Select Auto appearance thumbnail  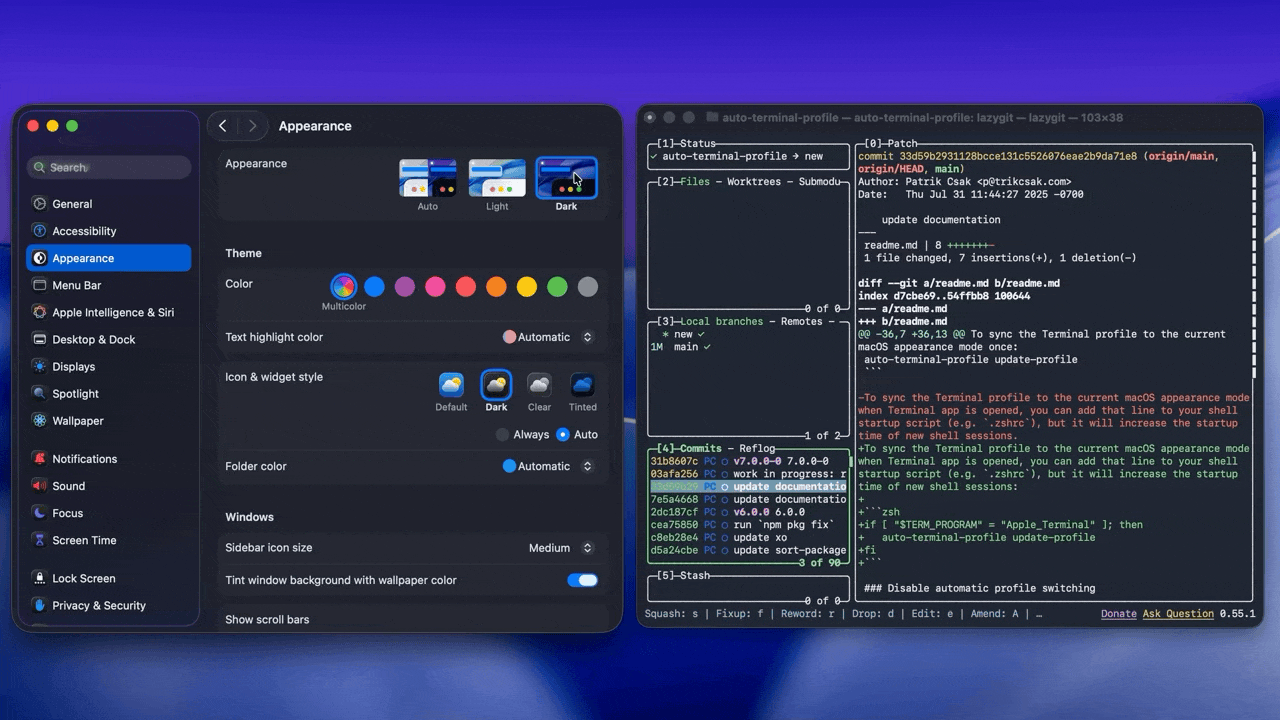click(x=428, y=178)
